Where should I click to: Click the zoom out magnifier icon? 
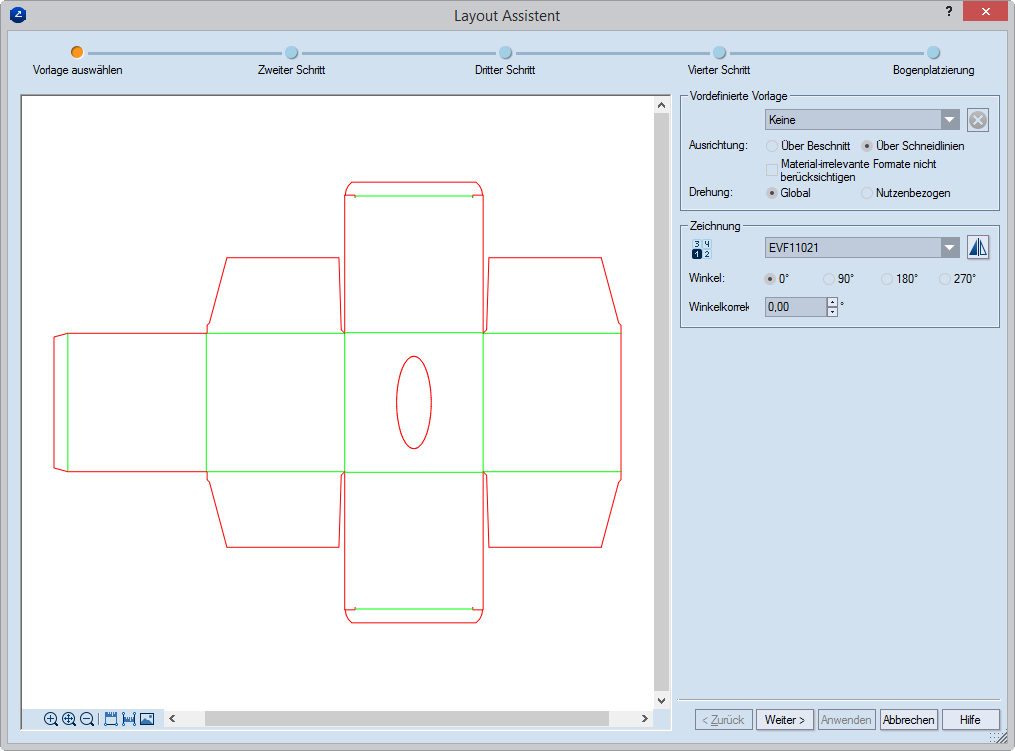(x=87, y=719)
